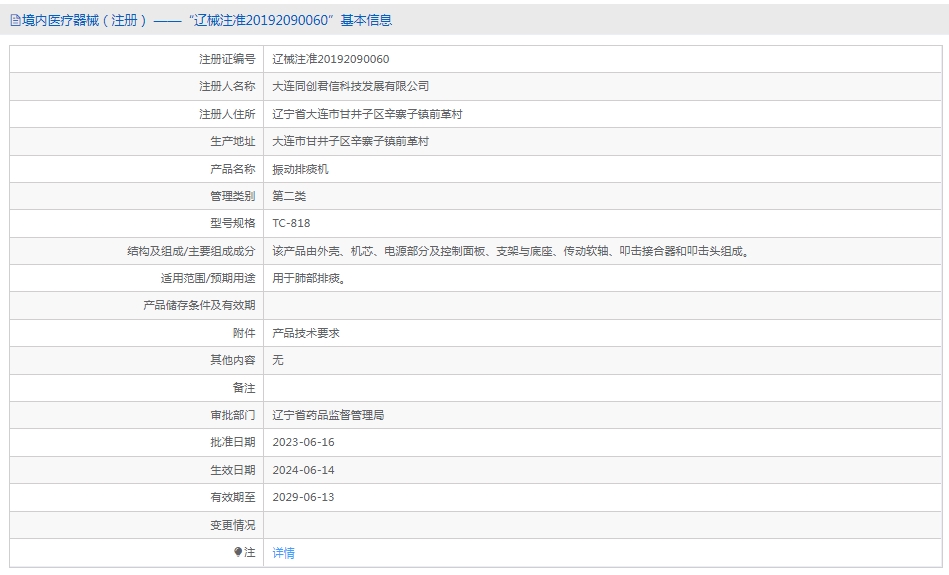Image resolution: width=949 pixels, height=575 pixels.
Task: Click effective date 2024-06-14
Action: pos(303,470)
